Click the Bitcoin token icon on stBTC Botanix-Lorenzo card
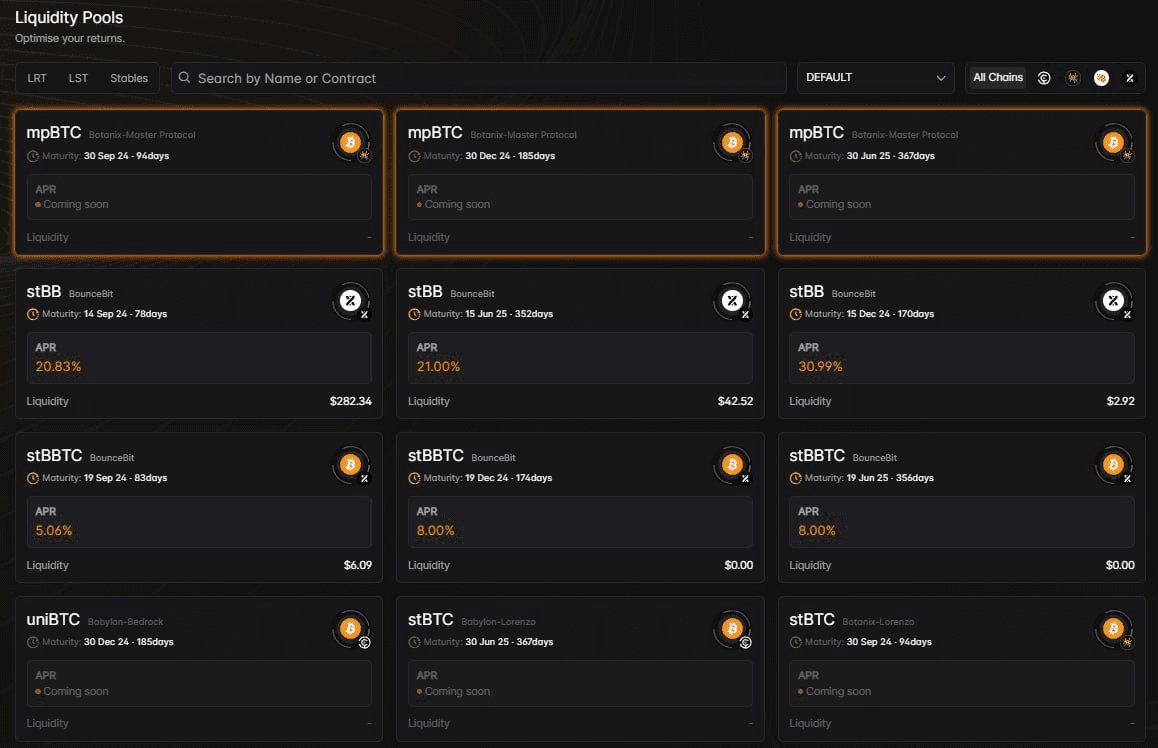This screenshot has width=1158, height=748. click(x=1113, y=628)
